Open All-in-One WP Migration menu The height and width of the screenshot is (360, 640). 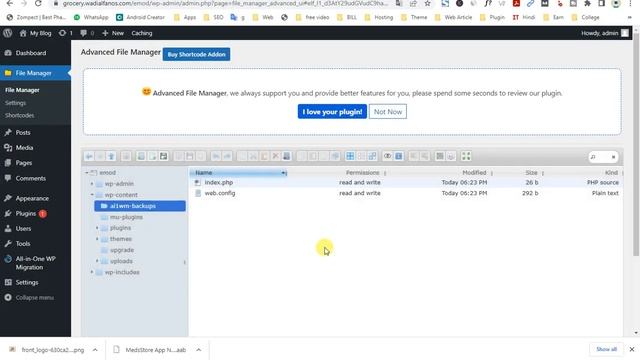click(x=35, y=263)
